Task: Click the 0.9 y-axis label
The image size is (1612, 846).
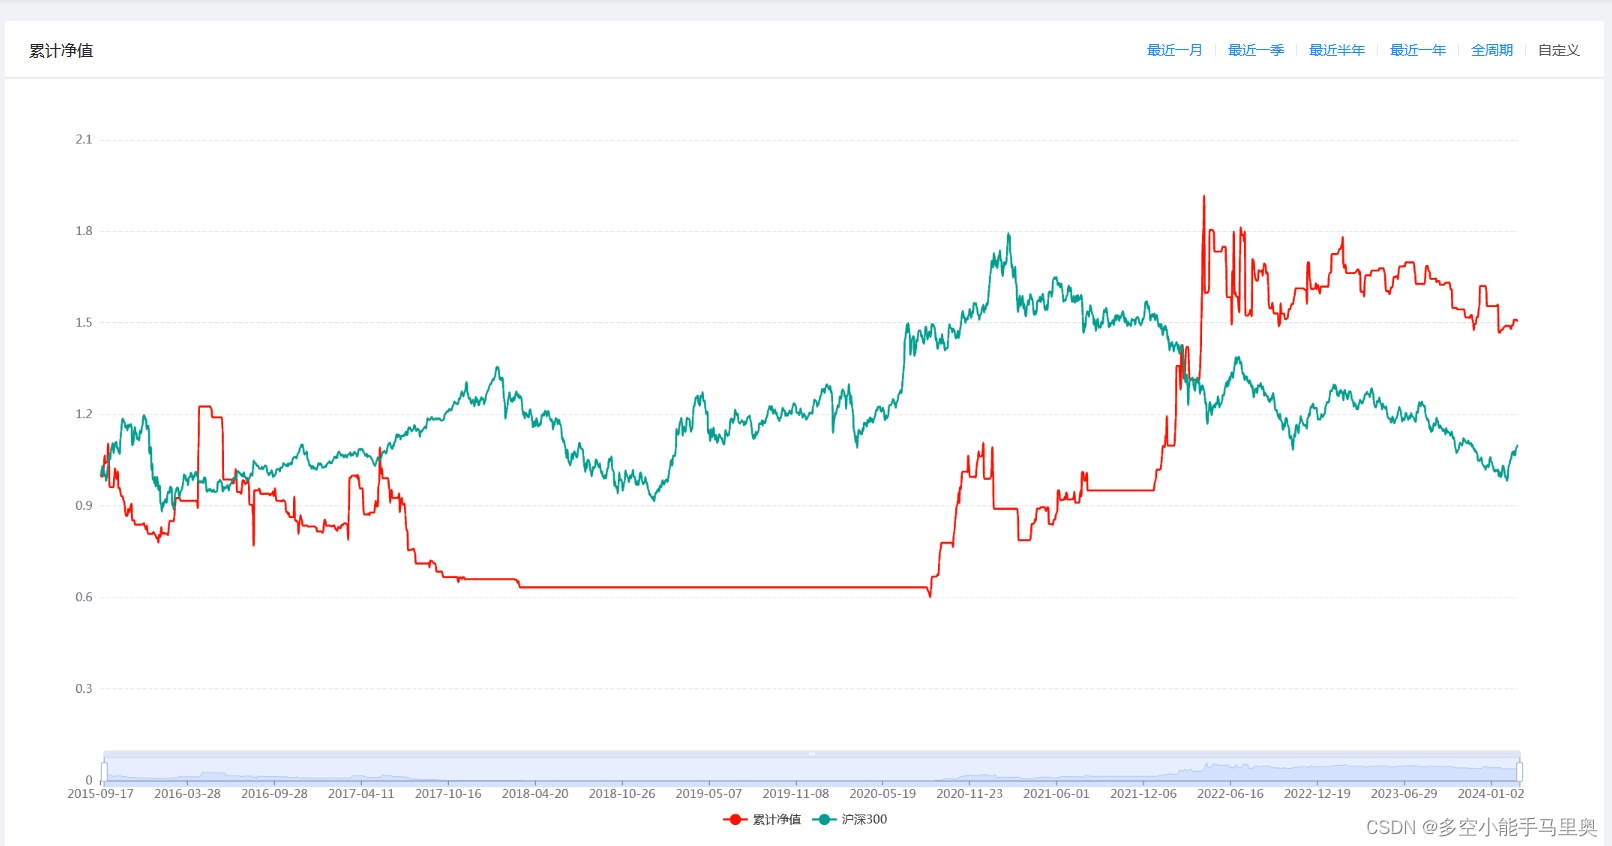Action: pyautogui.click(x=84, y=505)
